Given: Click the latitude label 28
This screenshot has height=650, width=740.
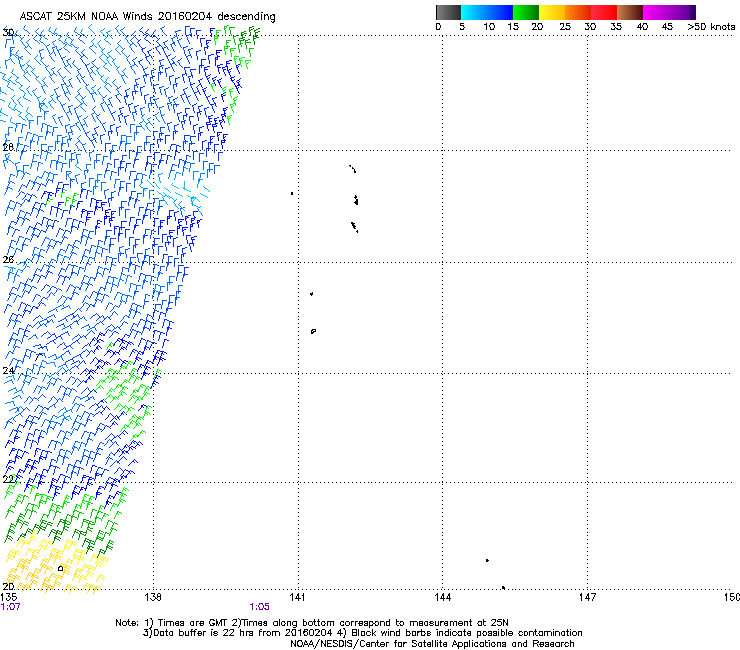Looking at the screenshot, I should pyautogui.click(x=8, y=147).
